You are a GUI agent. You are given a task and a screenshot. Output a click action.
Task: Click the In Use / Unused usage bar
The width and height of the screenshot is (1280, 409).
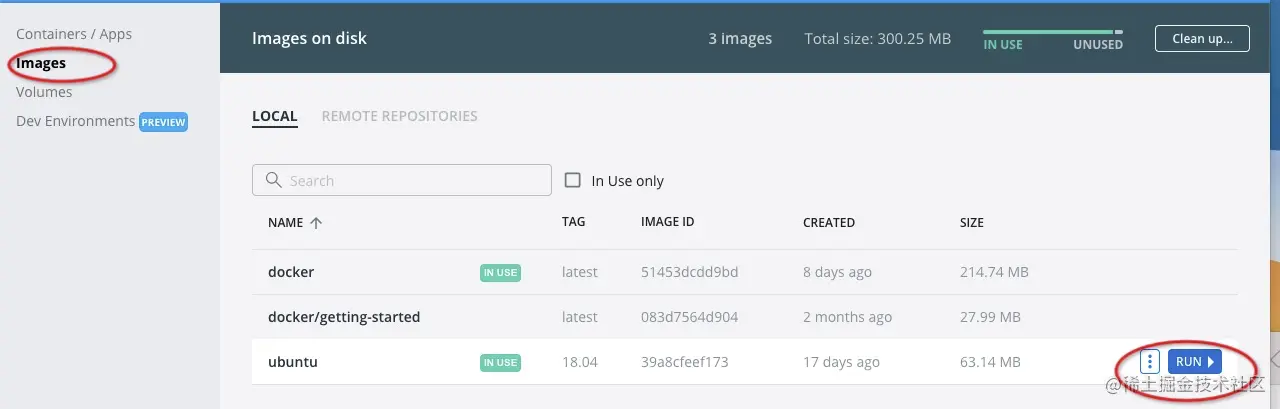tap(1053, 32)
